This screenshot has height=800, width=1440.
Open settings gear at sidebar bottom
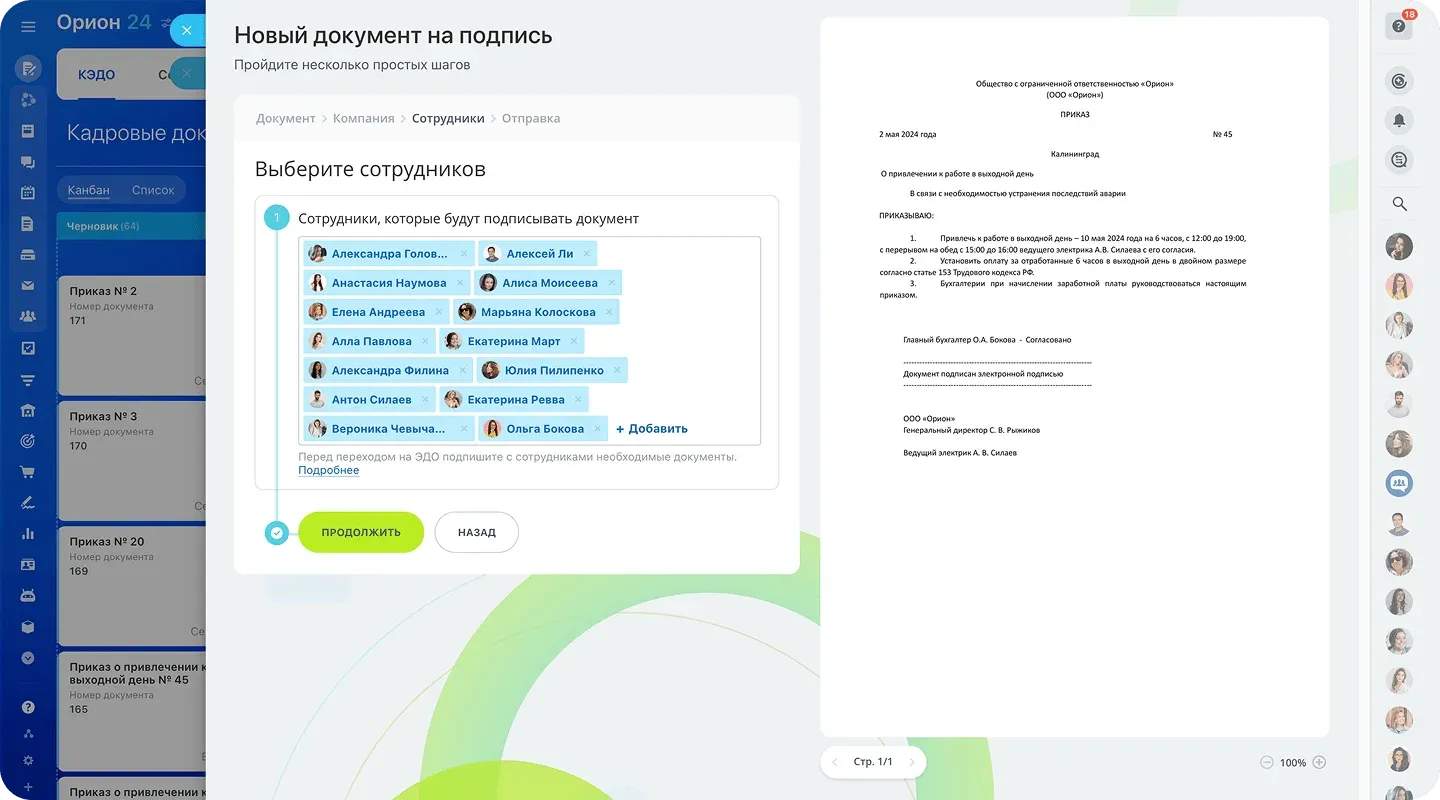(x=28, y=758)
